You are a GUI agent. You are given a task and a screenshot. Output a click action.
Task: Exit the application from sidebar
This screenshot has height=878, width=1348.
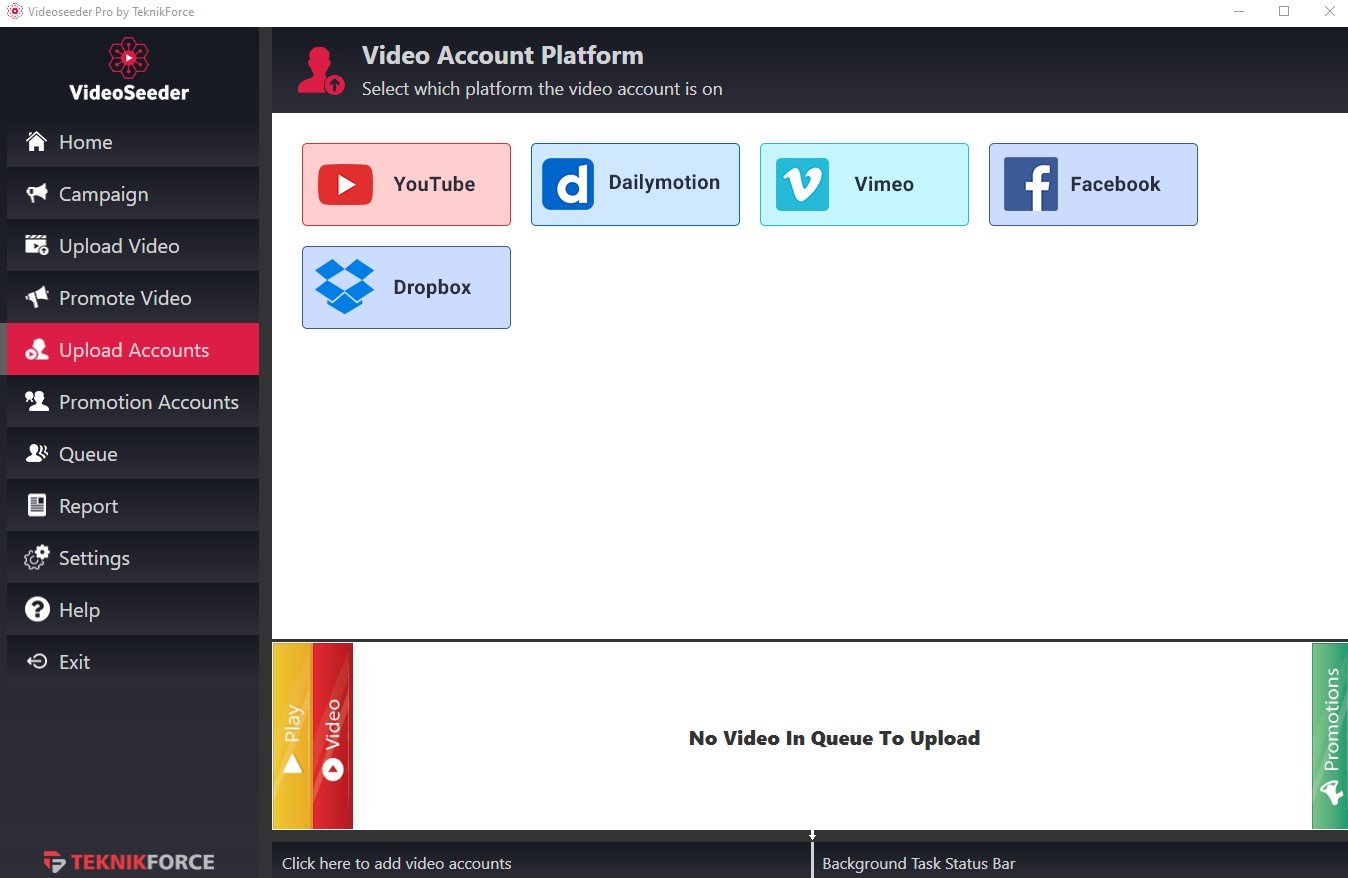point(74,662)
